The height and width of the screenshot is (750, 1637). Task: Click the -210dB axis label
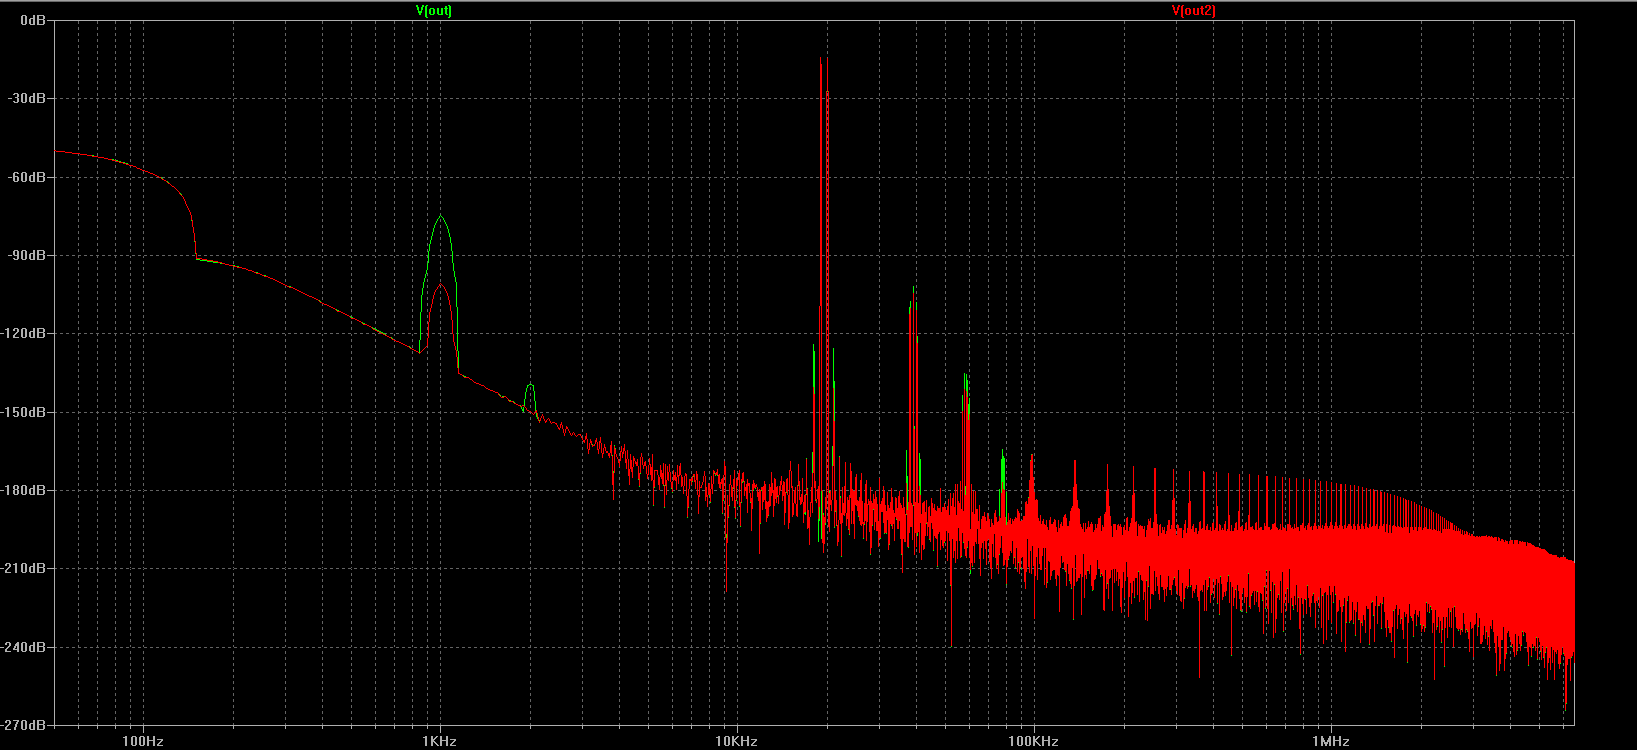[x=25, y=568]
